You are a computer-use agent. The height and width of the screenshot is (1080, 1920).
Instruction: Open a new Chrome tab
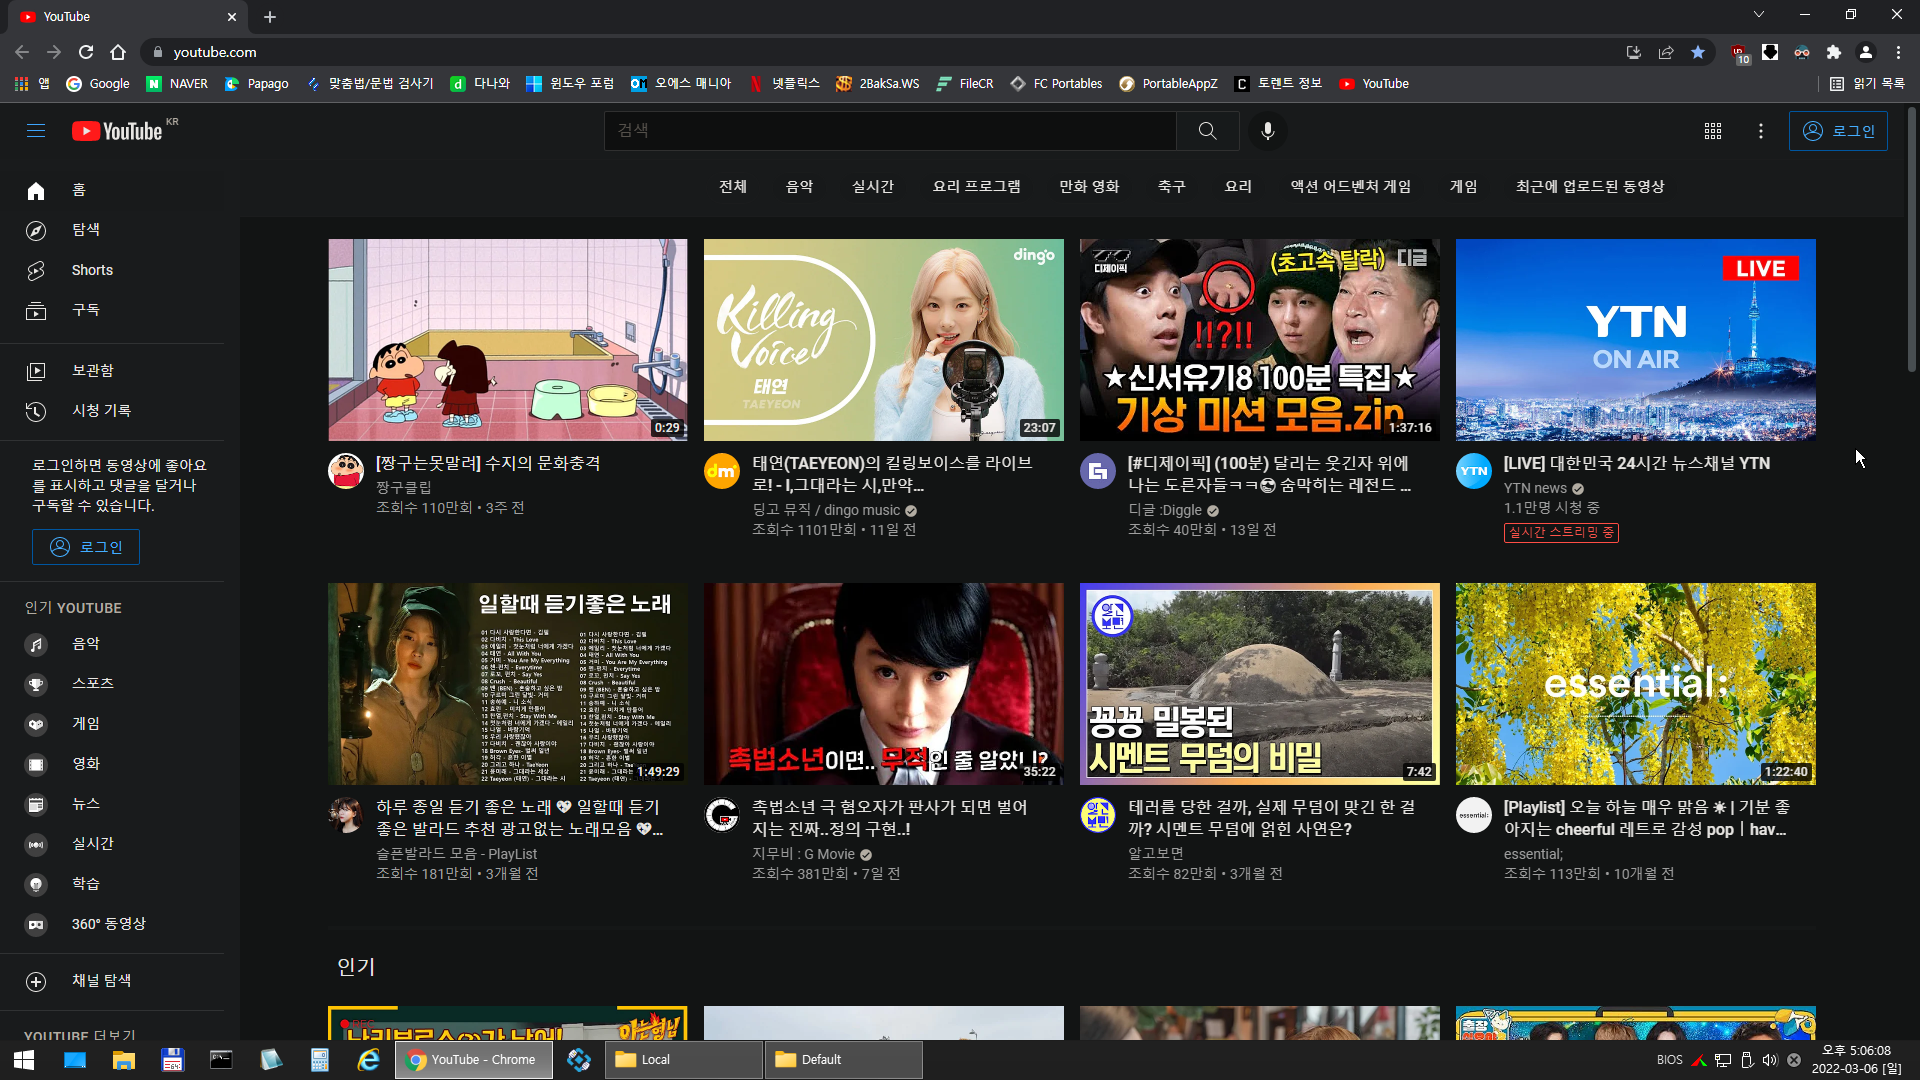tap(270, 16)
